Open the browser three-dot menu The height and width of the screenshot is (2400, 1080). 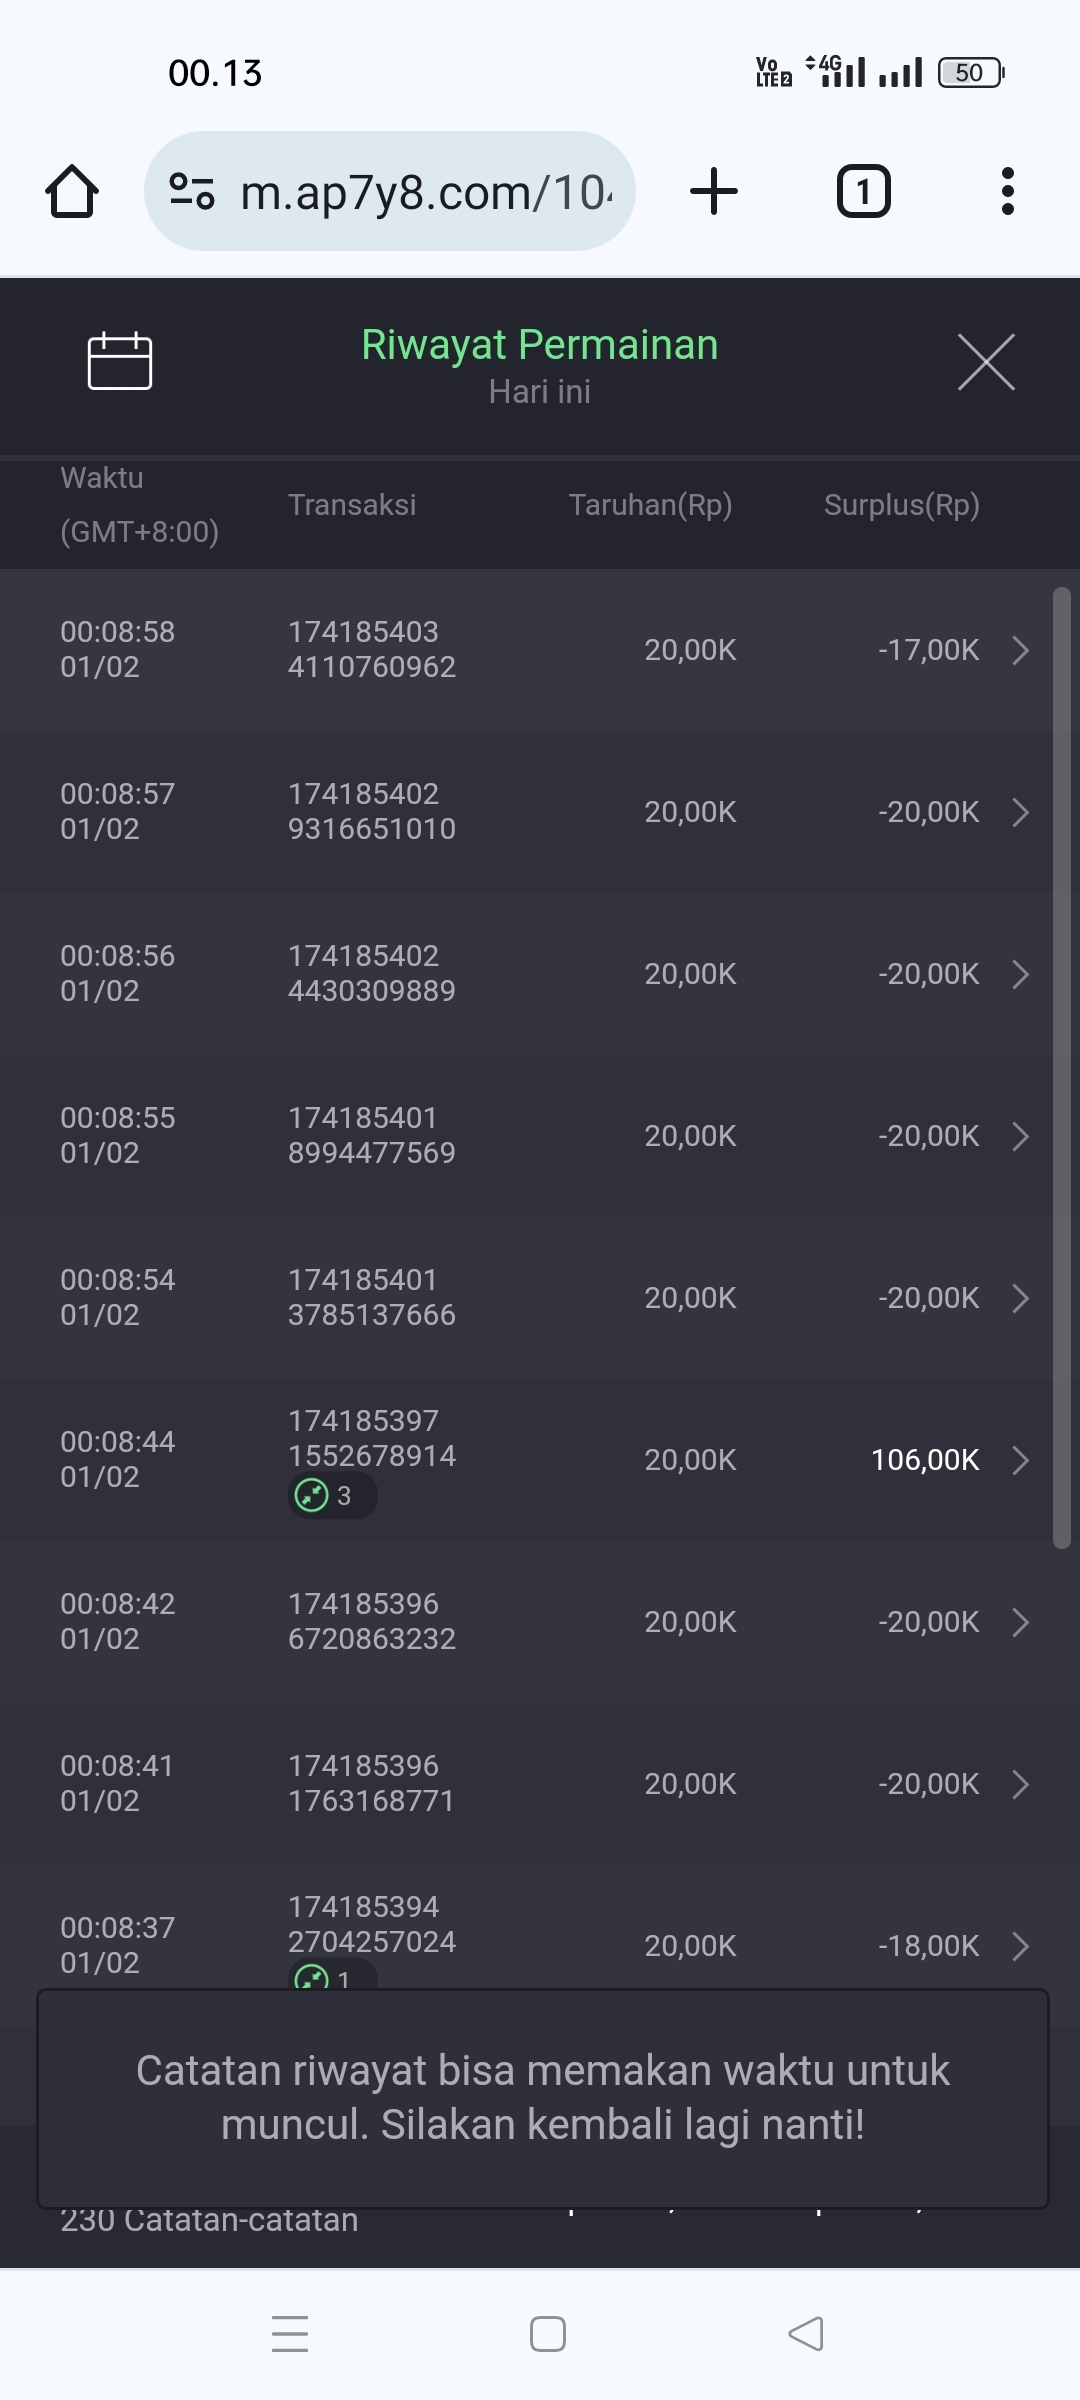1007,191
